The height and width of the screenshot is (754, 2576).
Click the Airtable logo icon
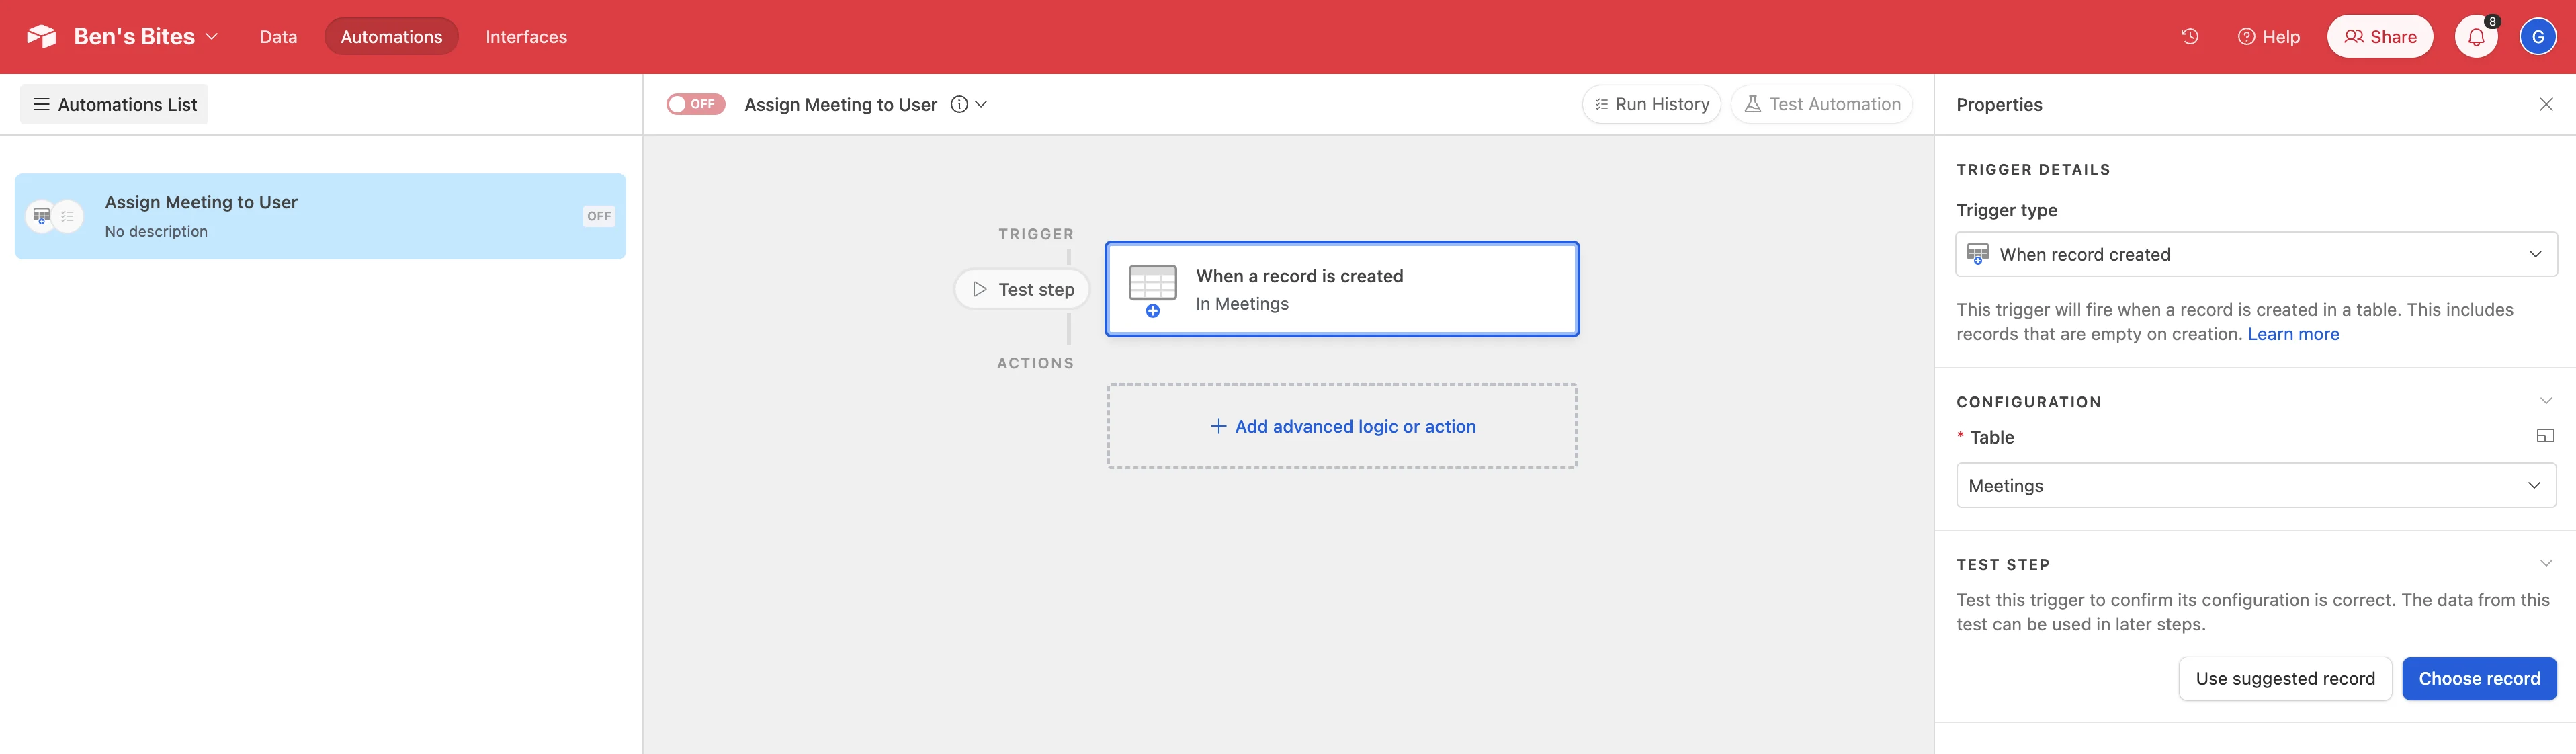41,37
